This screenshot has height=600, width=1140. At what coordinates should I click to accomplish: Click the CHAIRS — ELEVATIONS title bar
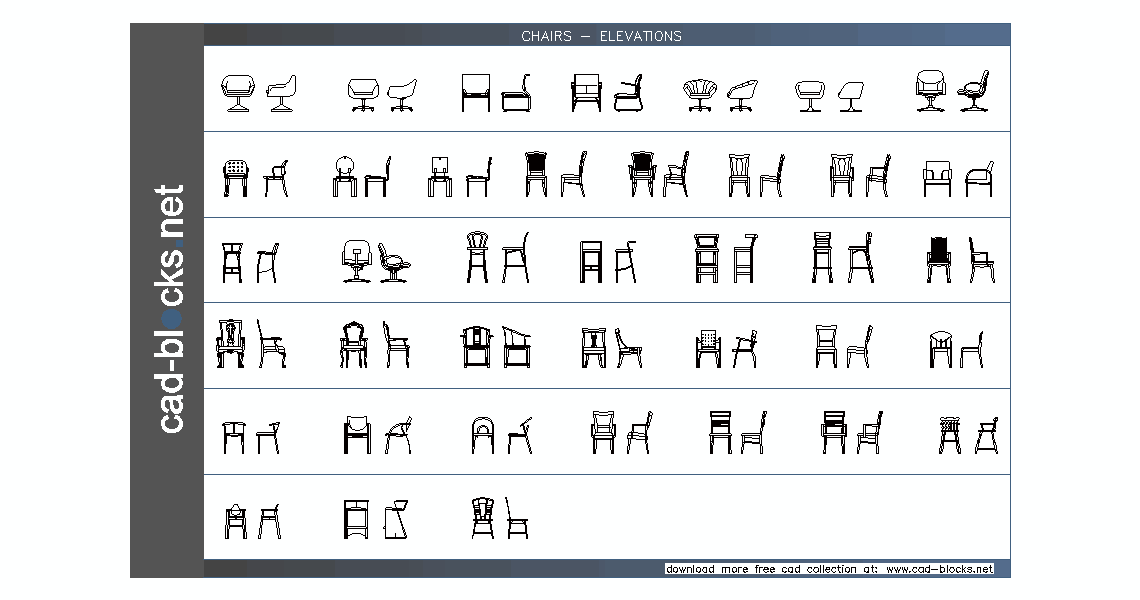click(600, 36)
